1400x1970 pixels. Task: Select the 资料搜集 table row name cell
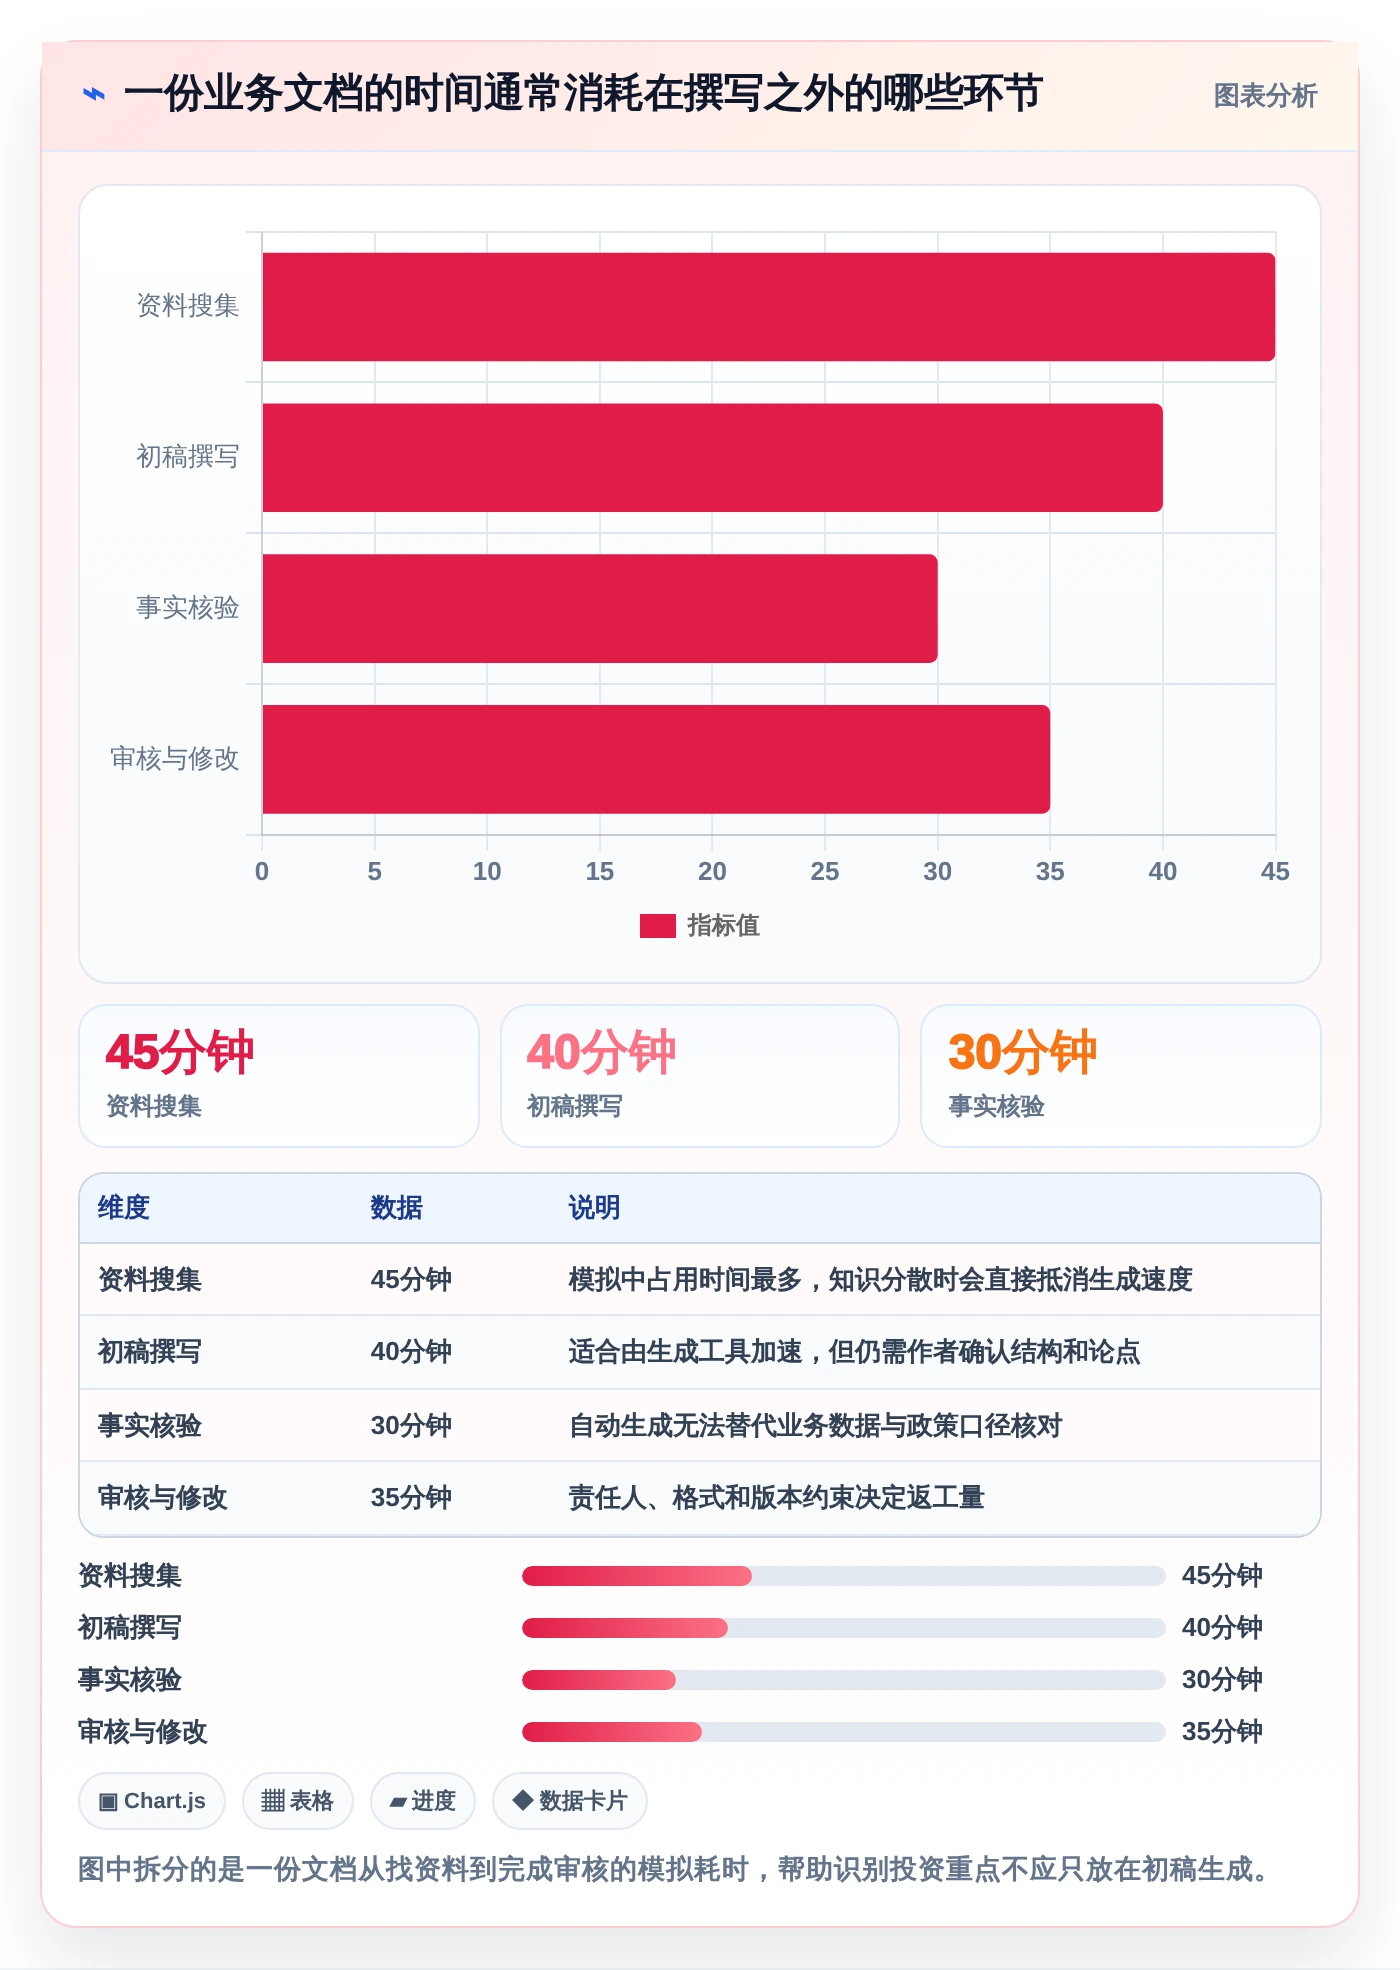(150, 1280)
